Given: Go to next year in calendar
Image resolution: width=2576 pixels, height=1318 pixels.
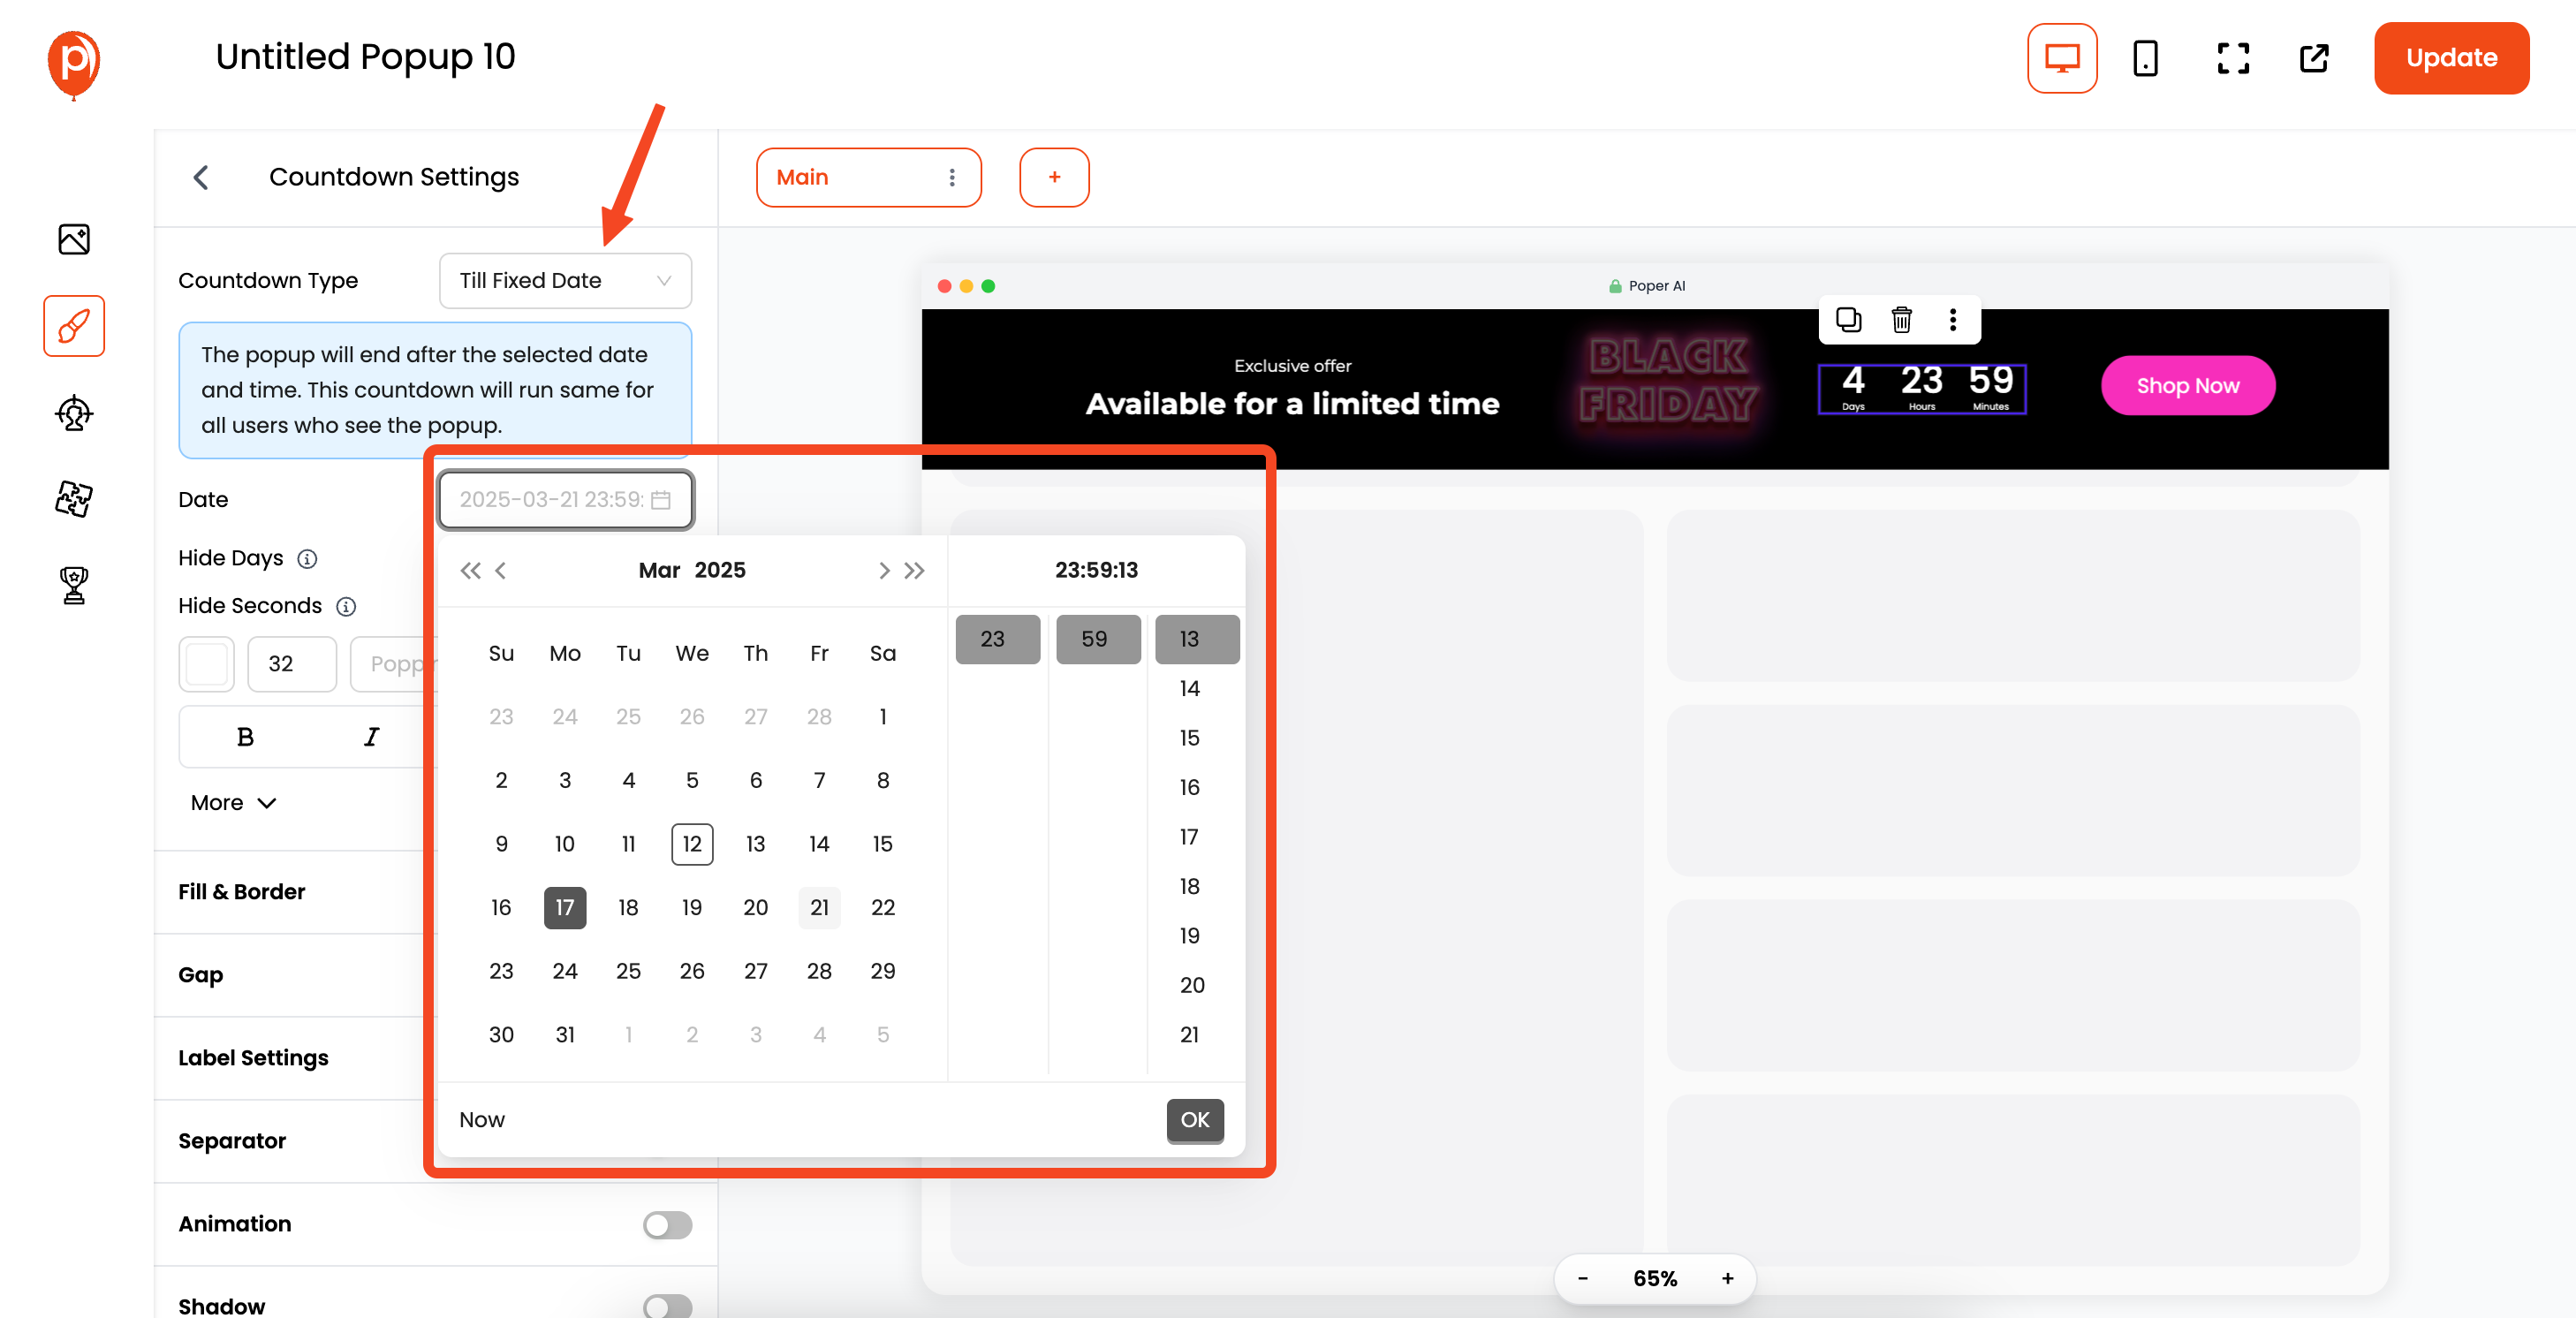Looking at the screenshot, I should [914, 570].
